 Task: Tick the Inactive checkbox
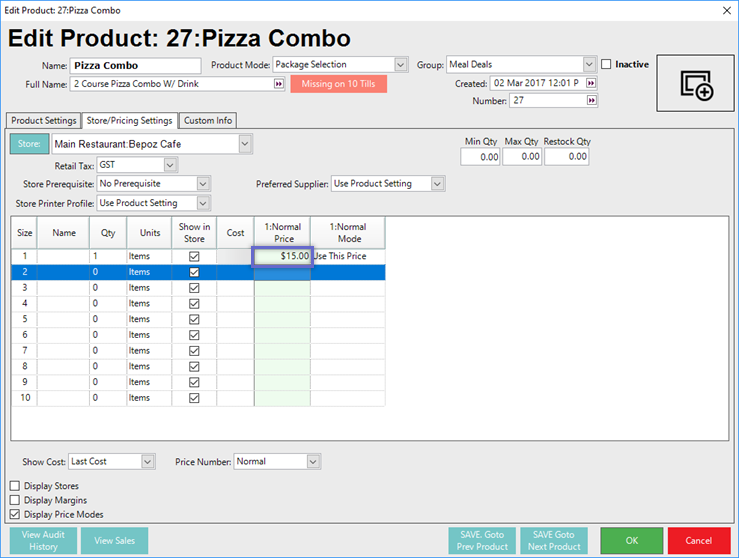pyautogui.click(x=607, y=65)
